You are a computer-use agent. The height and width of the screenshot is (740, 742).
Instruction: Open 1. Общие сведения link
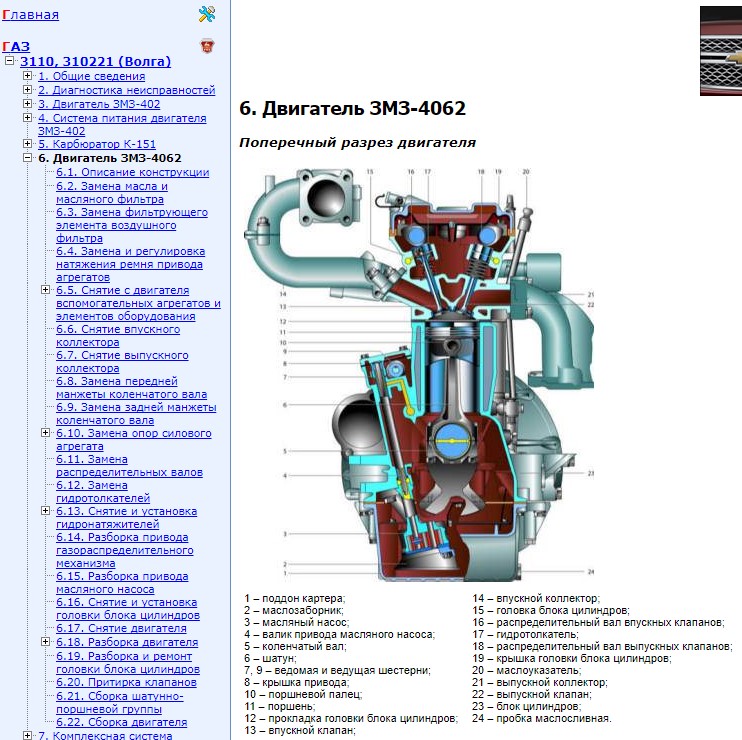pyautogui.click(x=91, y=76)
